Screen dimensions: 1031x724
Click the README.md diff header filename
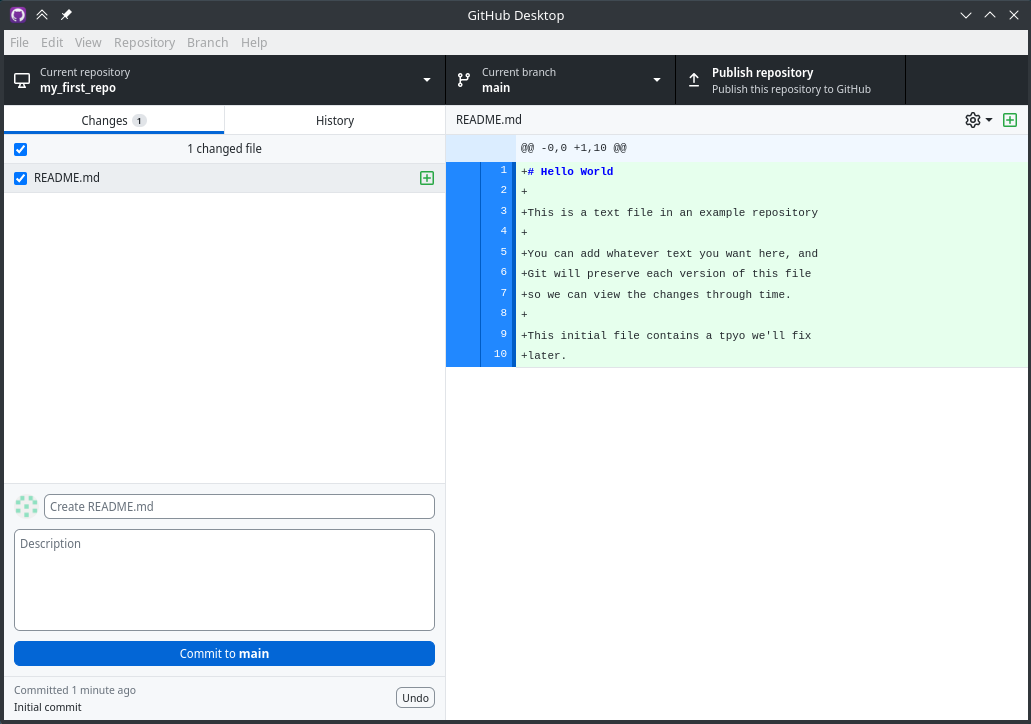489,120
